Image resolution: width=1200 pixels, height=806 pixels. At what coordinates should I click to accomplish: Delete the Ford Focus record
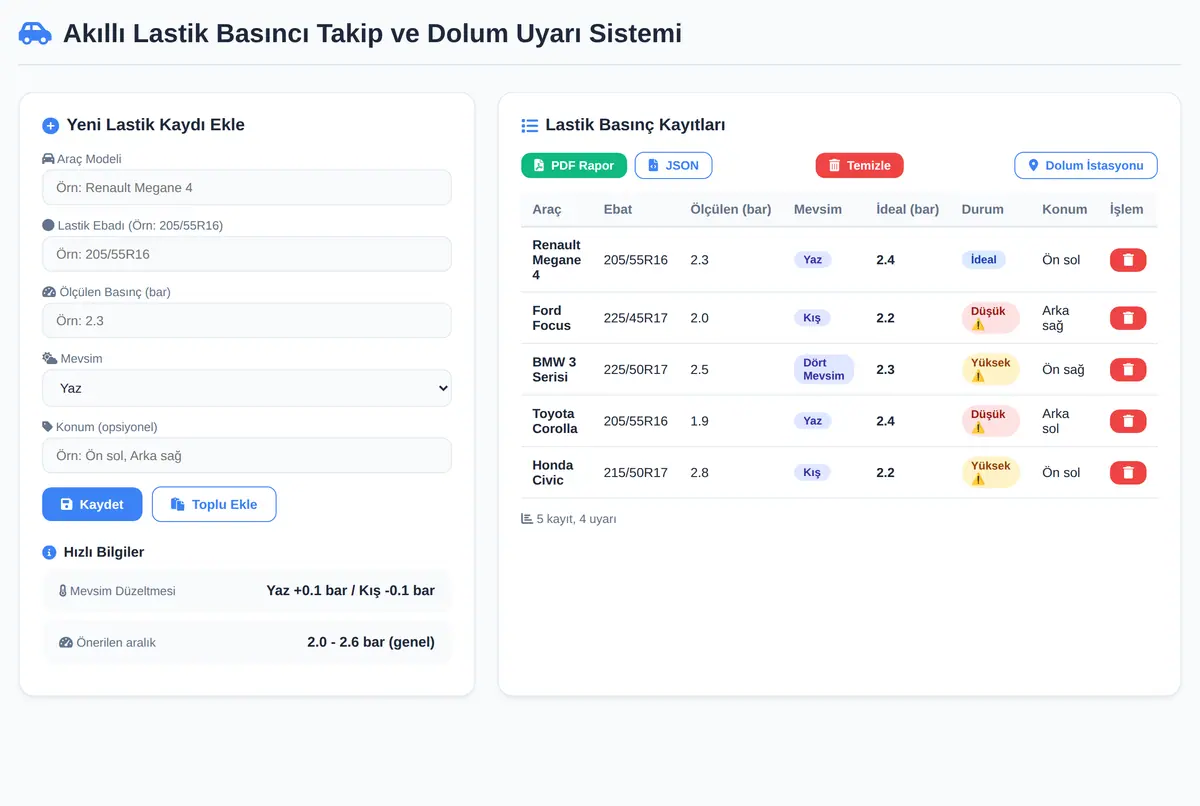pos(1128,318)
